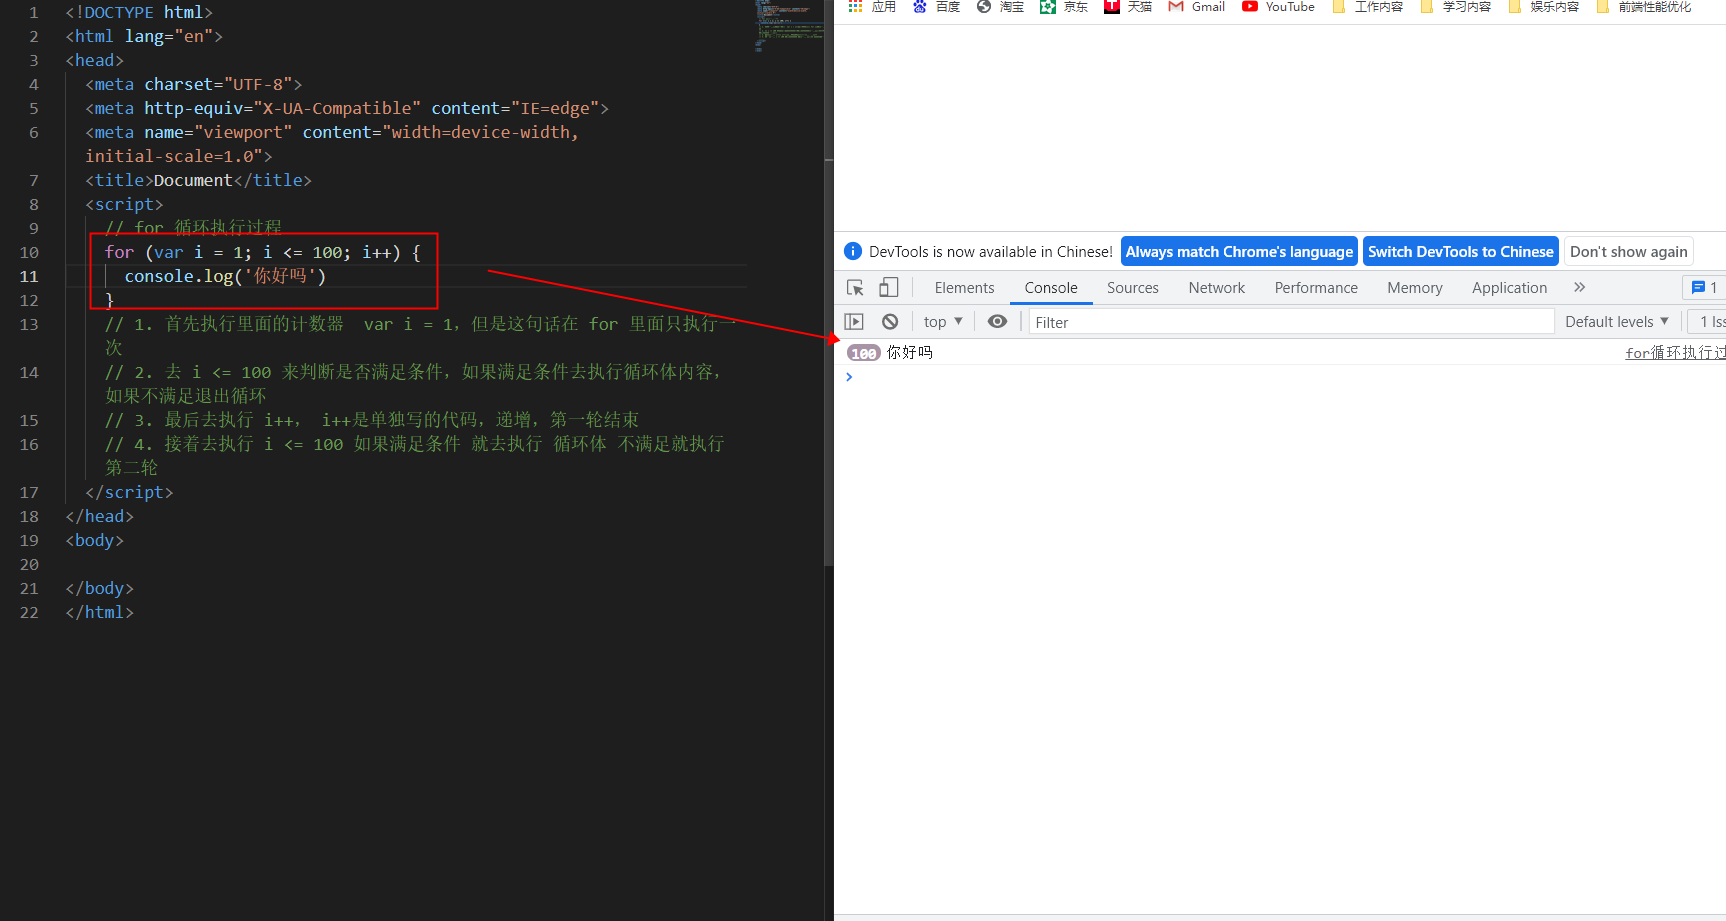Open the 娱乐内容 bookmark folder
This screenshot has width=1726, height=921.
tap(1544, 6)
